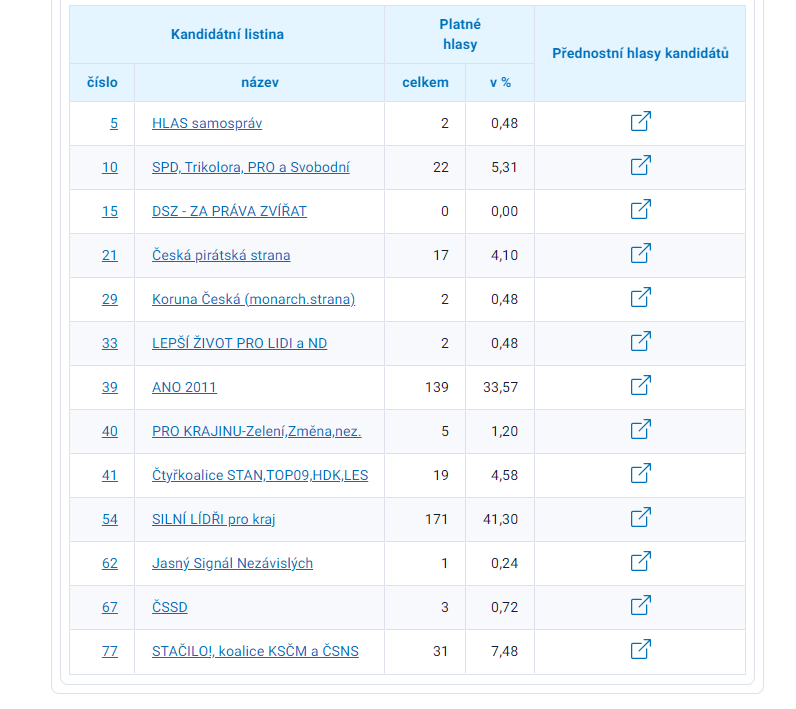This screenshot has height=709, width=796.
Task: Open preferential votes icon for STAČILO! row
Action: tap(640, 650)
